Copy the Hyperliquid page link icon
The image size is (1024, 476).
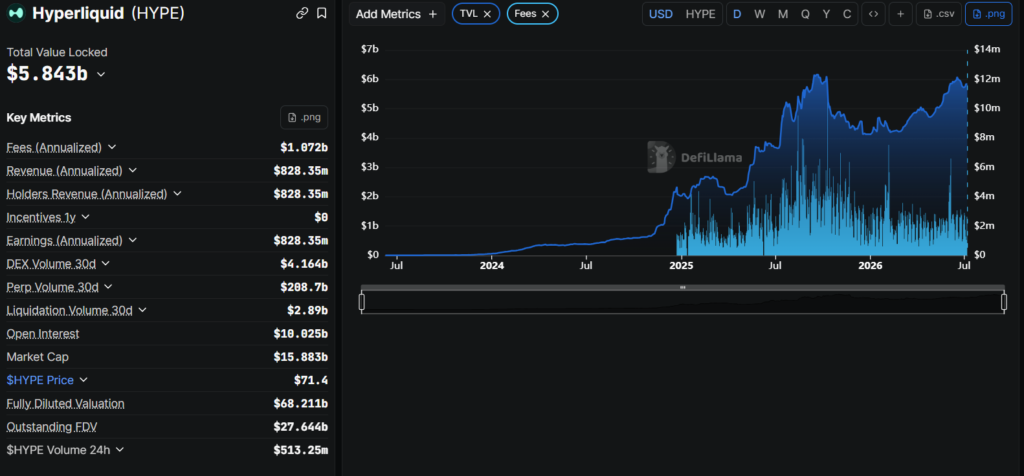click(302, 13)
